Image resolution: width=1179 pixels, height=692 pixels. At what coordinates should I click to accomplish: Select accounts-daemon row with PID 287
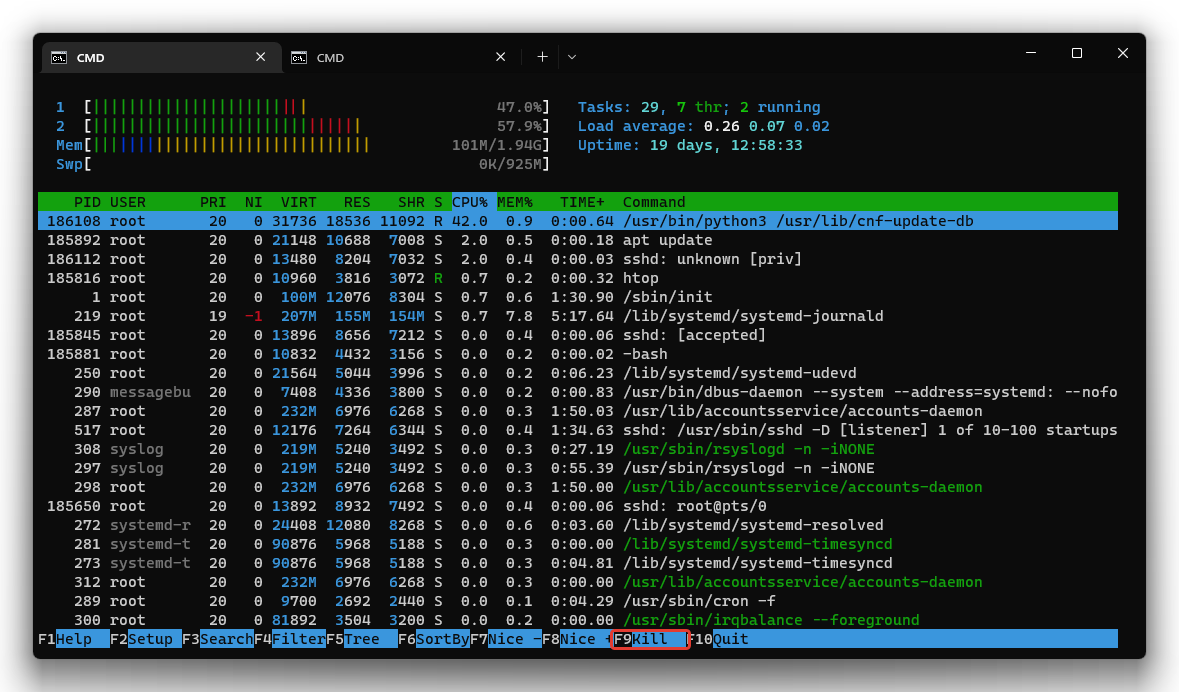tap(577, 411)
